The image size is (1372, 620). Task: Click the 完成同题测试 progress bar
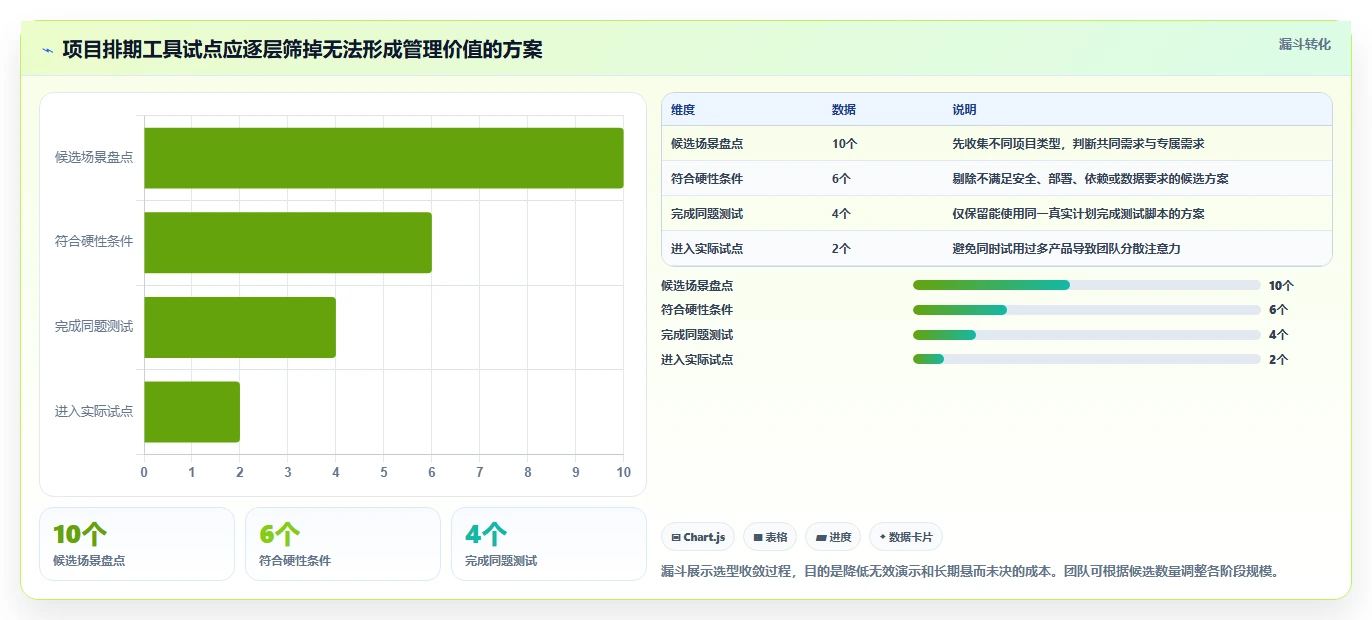[1087, 335]
